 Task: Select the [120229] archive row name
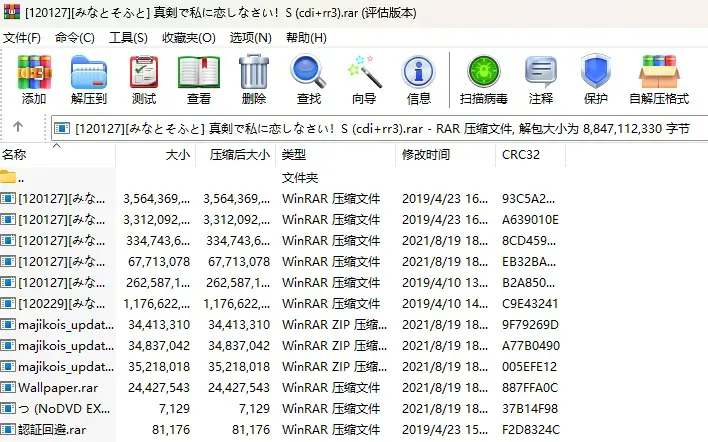click(61, 303)
